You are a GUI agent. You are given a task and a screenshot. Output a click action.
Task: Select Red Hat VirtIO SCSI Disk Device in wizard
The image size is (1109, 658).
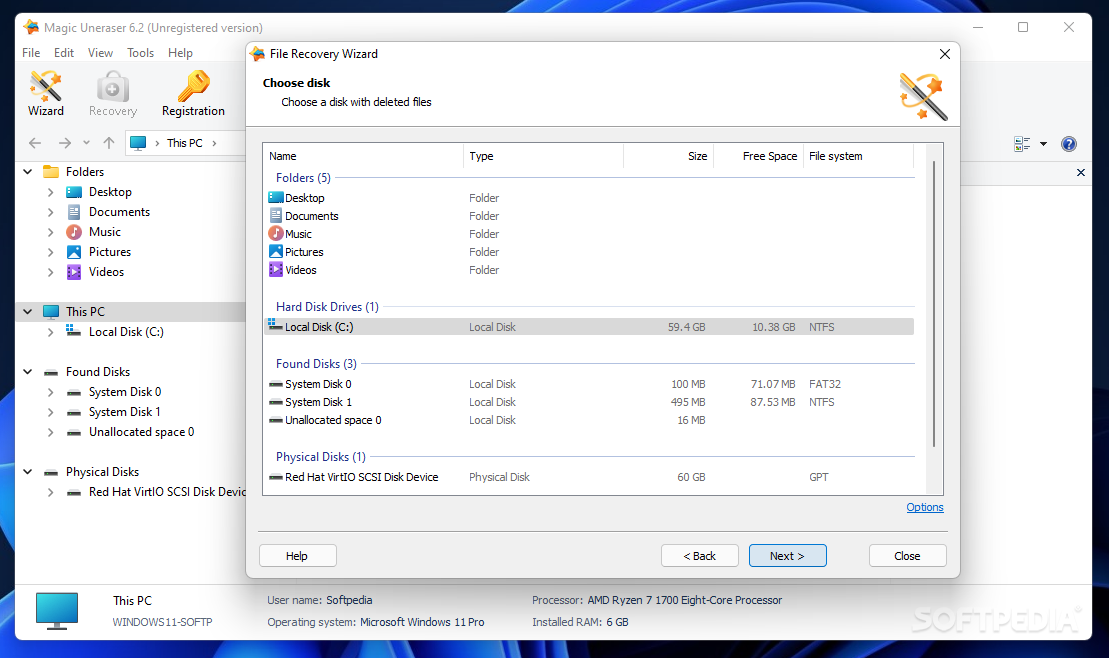click(361, 477)
